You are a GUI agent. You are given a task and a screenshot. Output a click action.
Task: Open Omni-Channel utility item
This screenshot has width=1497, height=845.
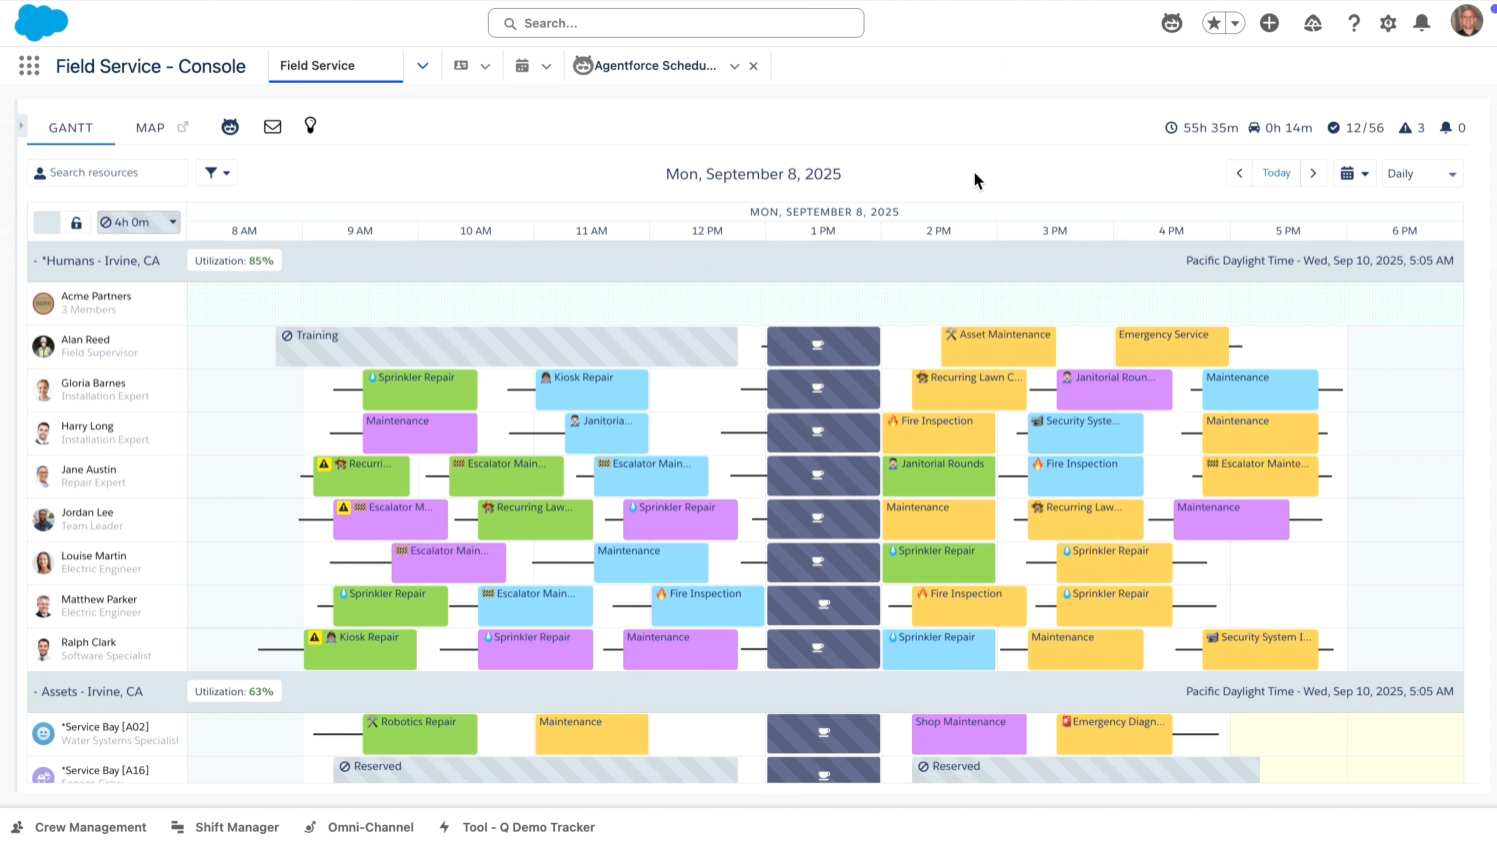(x=359, y=827)
